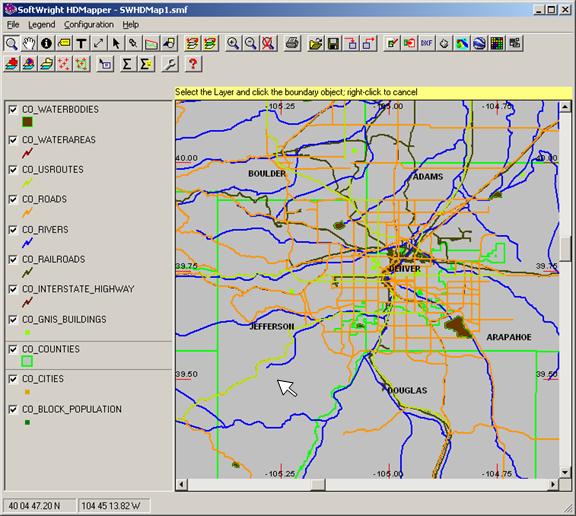
Task: Uncheck the CO_WATERBODIES layer
Action: click(13, 110)
